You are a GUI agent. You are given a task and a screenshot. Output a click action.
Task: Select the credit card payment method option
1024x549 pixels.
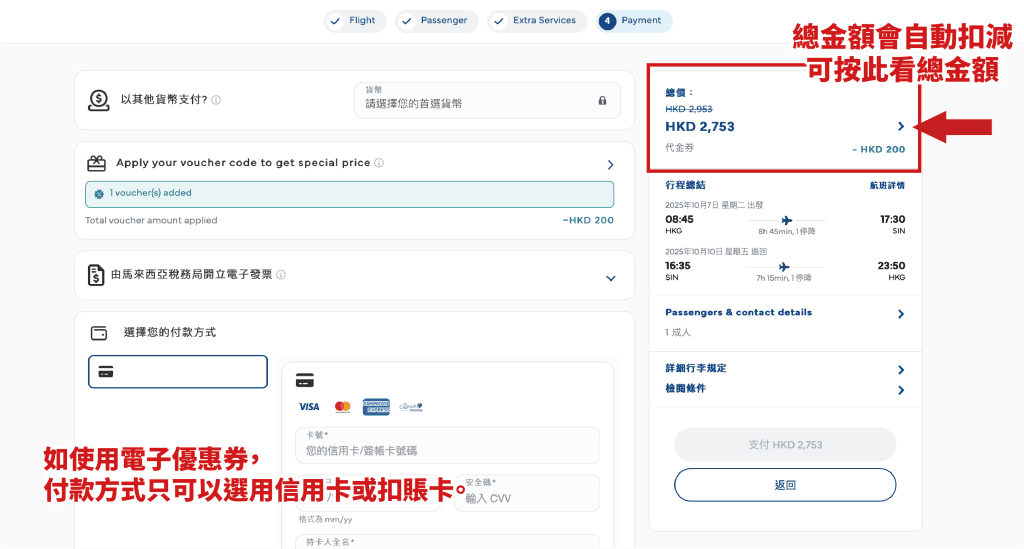[x=177, y=372]
